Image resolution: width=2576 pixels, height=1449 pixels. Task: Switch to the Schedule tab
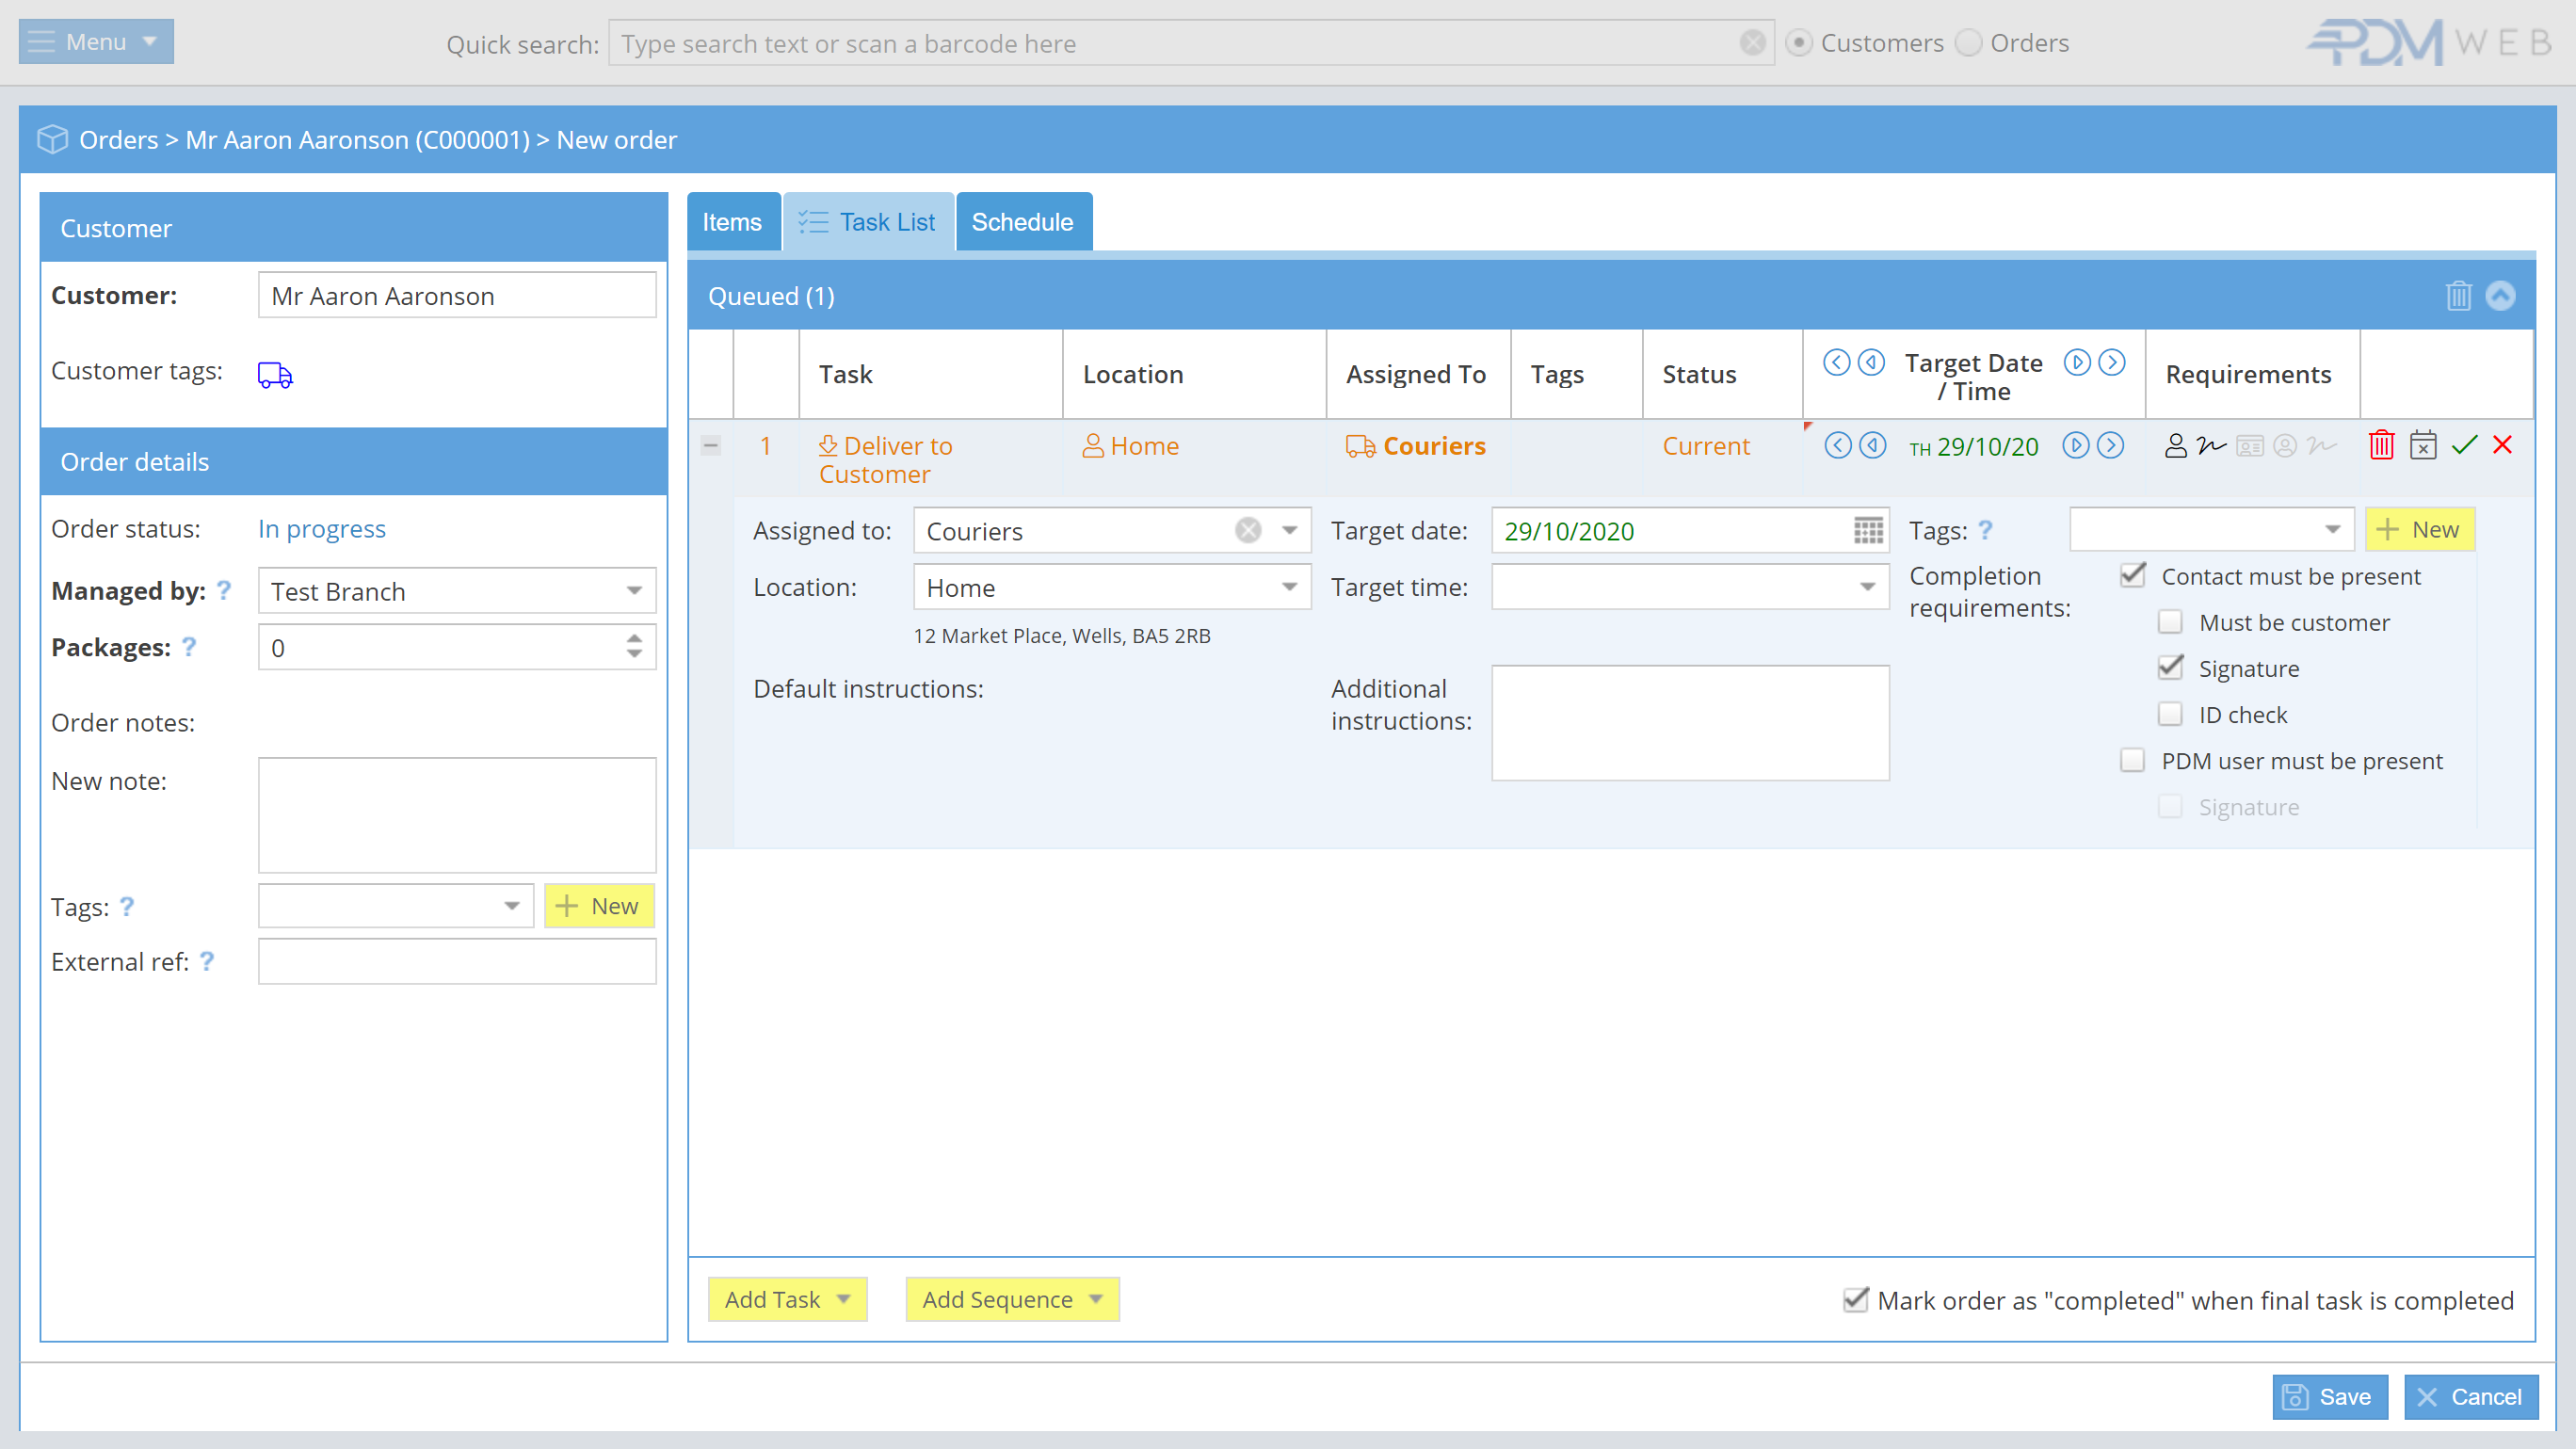pyautogui.click(x=1022, y=222)
